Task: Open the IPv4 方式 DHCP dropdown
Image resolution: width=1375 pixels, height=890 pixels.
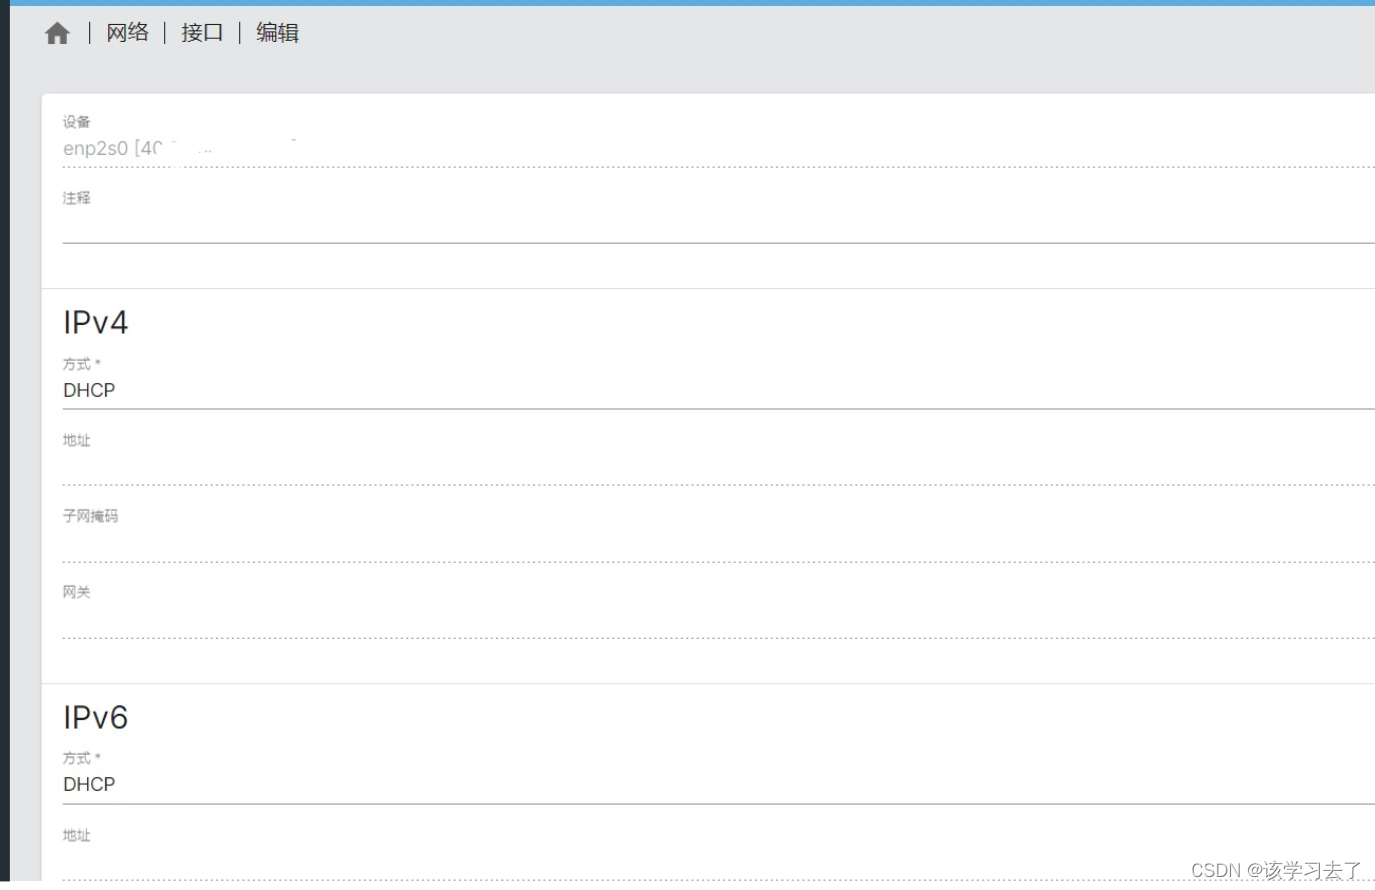Action: [700, 391]
